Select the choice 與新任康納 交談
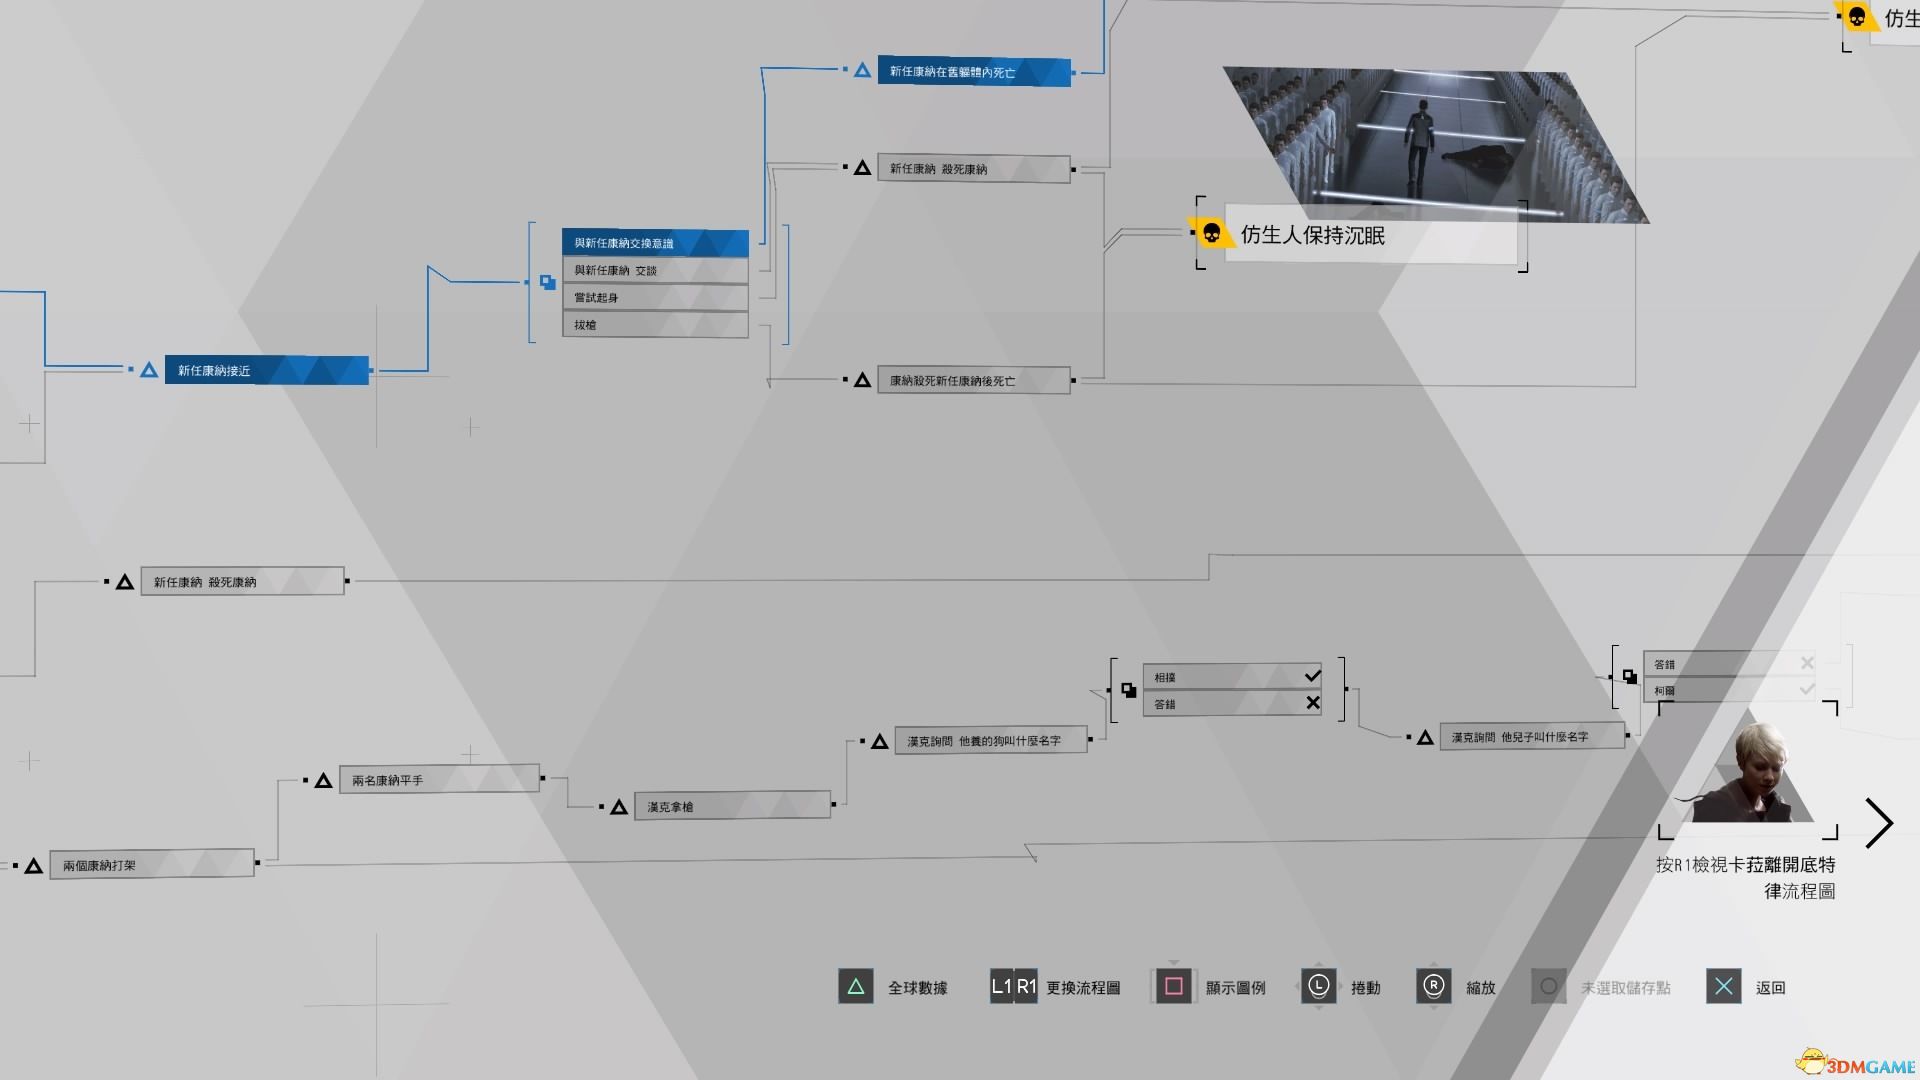 click(x=655, y=270)
